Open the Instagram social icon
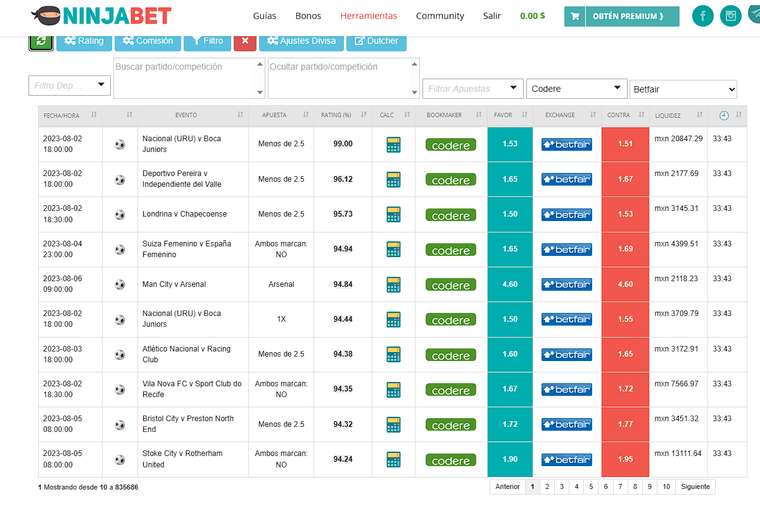This screenshot has height=508, width=760. pyautogui.click(x=730, y=16)
